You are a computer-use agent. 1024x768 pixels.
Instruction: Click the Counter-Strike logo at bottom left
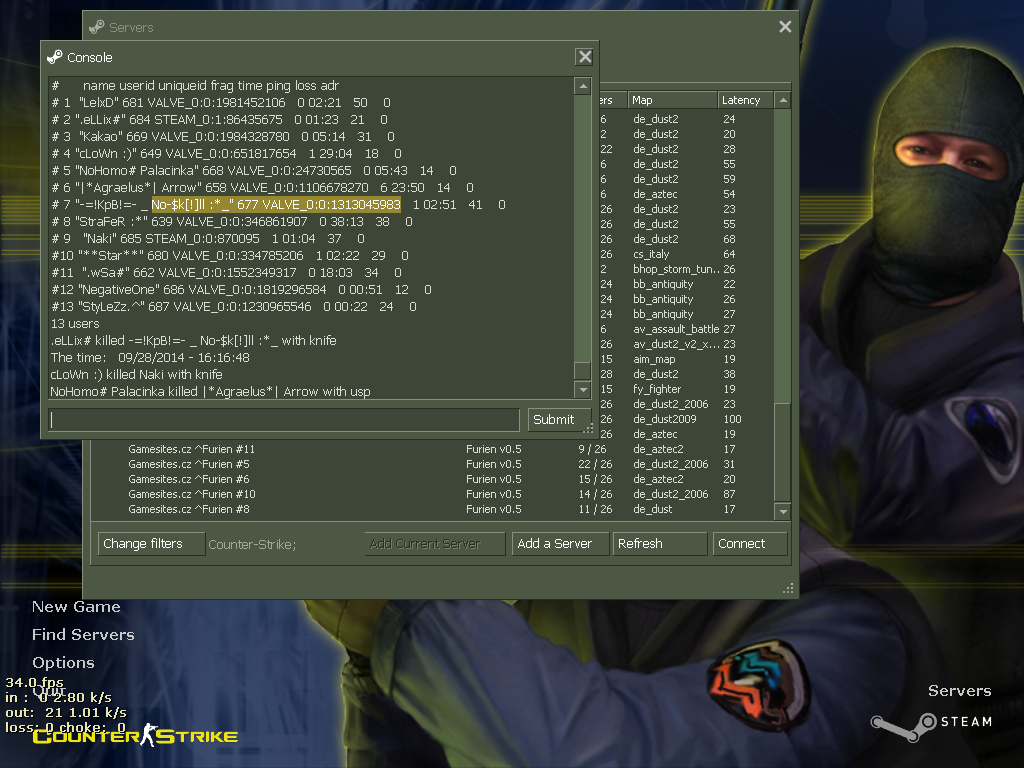click(135, 735)
